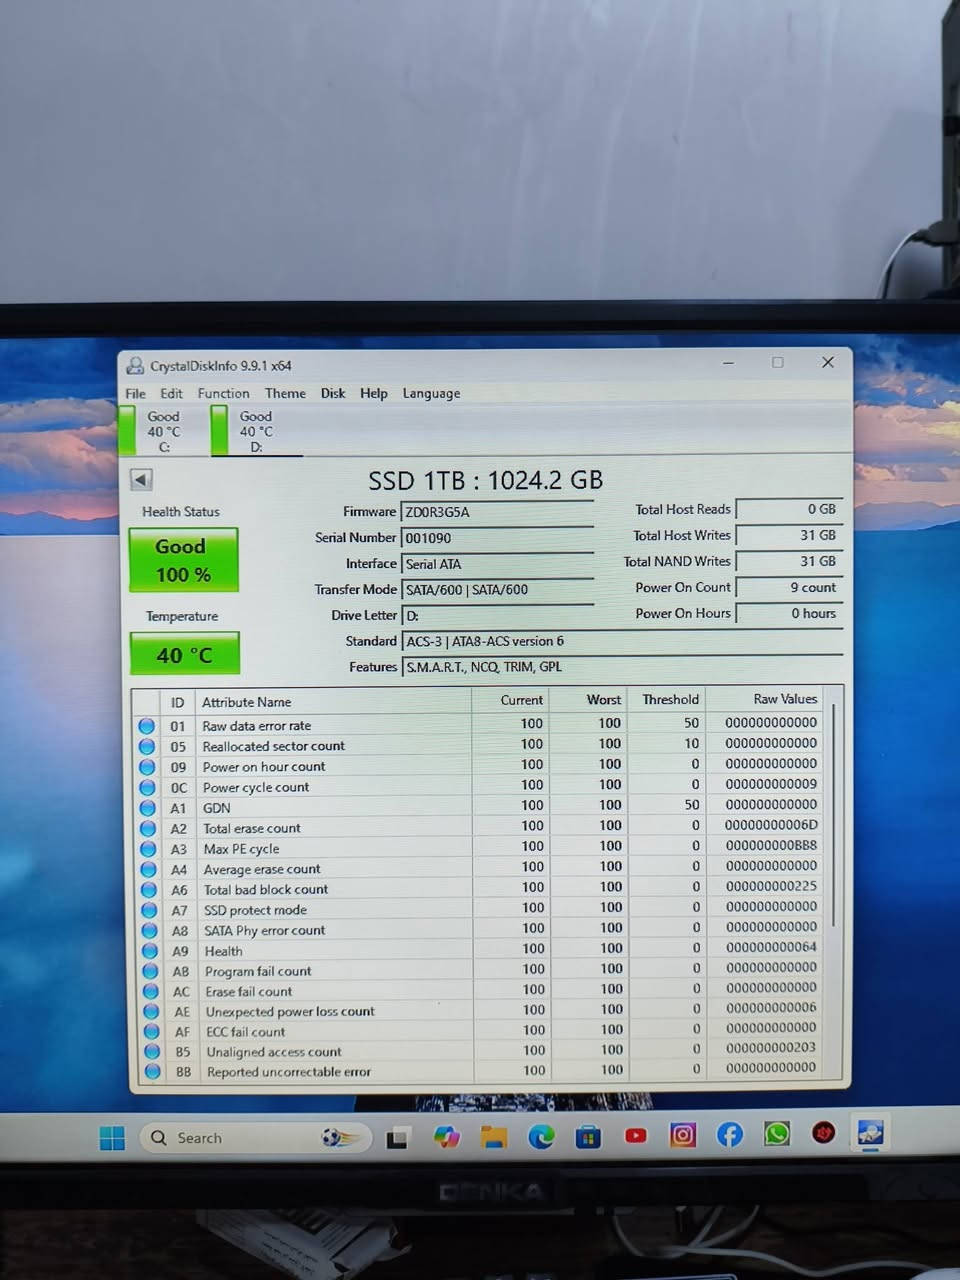Screen dimensions: 960x1280
Task: Click status icon of Program fail count
Action: [151, 971]
